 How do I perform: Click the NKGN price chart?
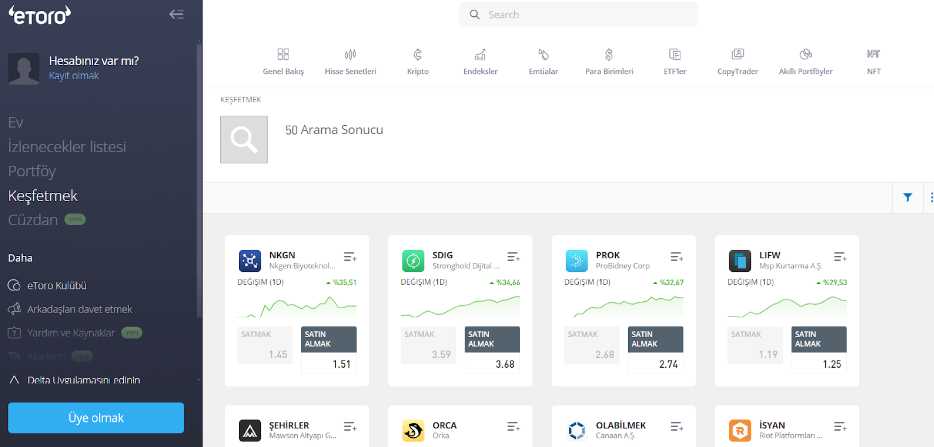297,306
